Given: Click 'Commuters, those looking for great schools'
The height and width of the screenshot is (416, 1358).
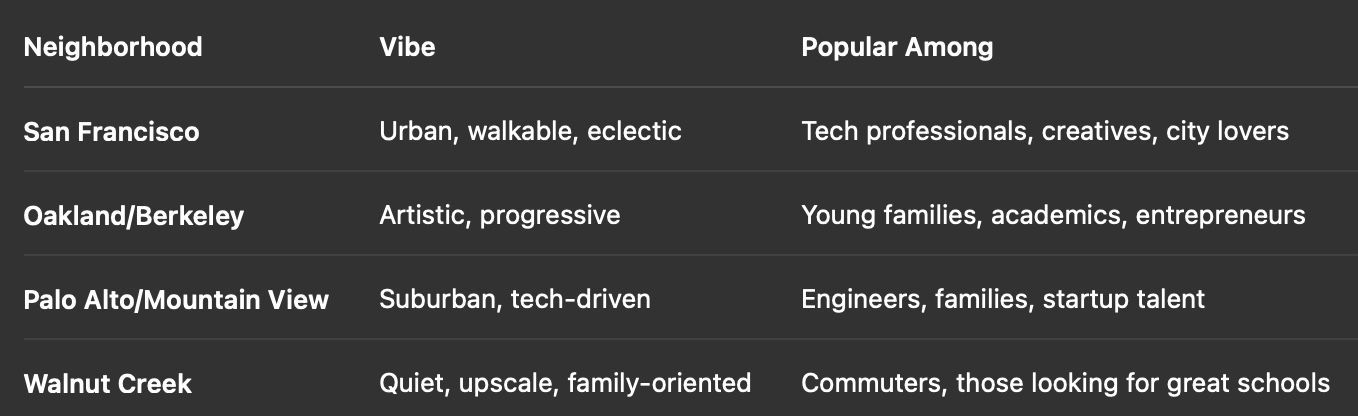Looking at the screenshot, I should coord(1066,383).
